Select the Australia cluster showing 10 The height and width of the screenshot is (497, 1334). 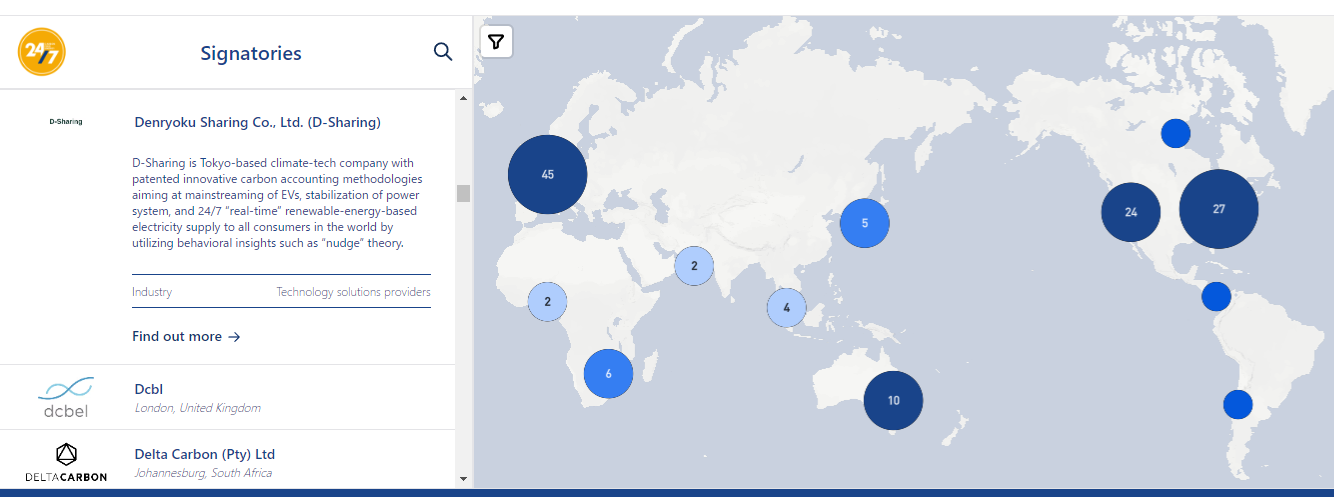click(893, 400)
